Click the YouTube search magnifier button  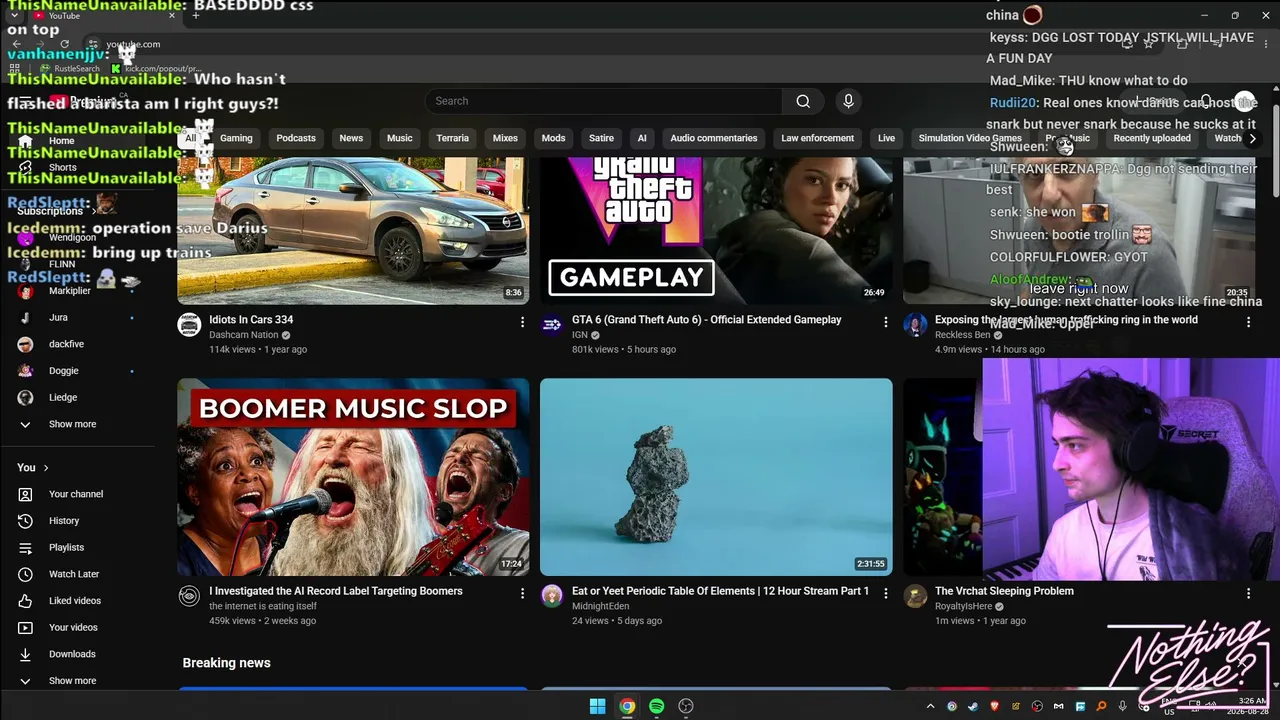coord(803,101)
